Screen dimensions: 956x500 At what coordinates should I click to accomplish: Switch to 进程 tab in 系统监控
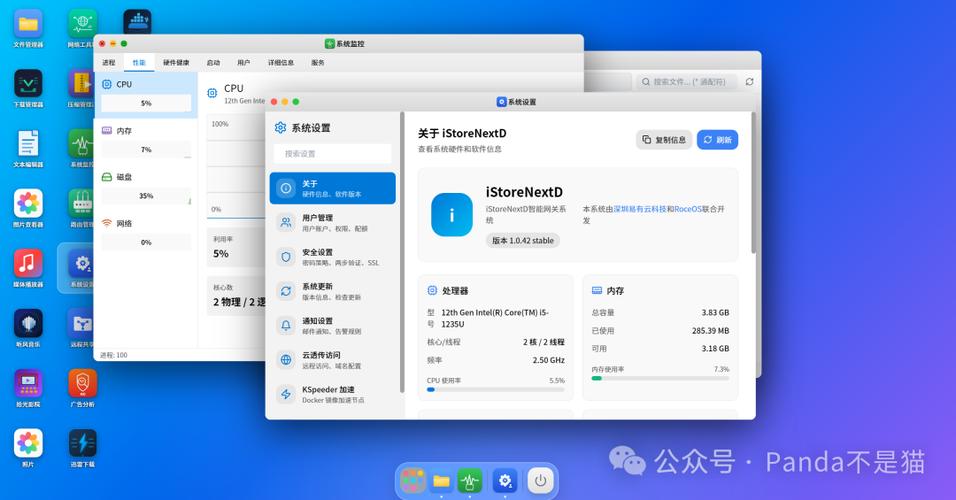coord(109,63)
